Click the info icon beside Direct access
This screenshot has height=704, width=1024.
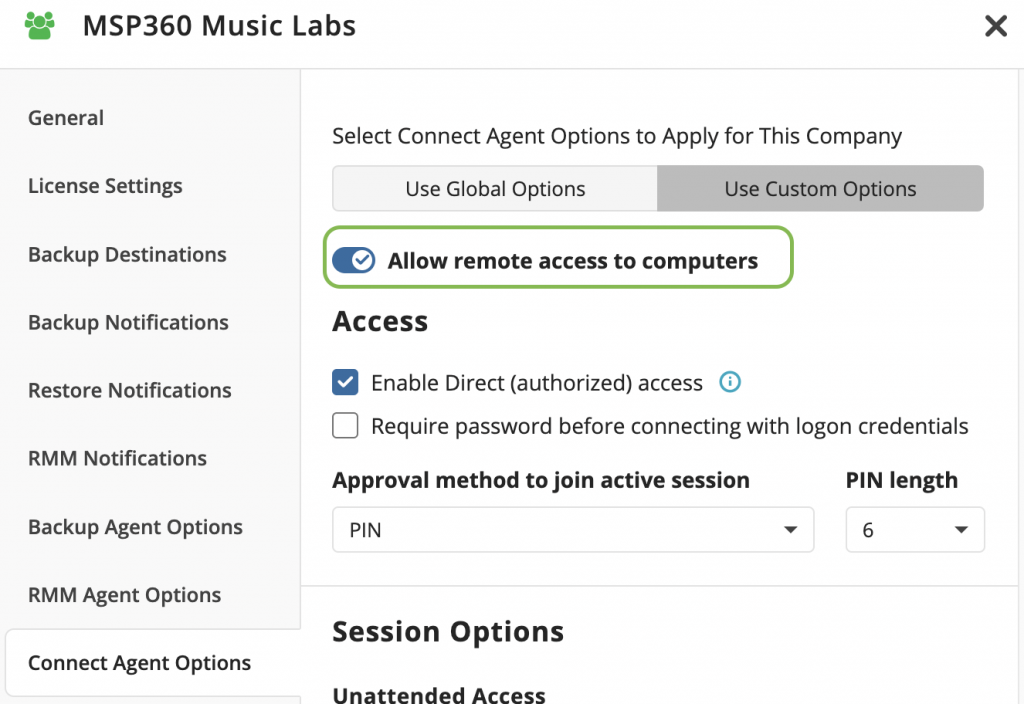click(729, 382)
